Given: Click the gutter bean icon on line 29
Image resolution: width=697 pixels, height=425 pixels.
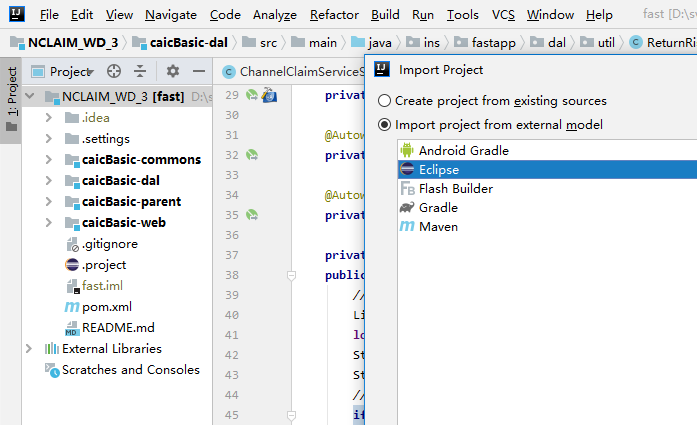Looking at the screenshot, I should [x=252, y=95].
